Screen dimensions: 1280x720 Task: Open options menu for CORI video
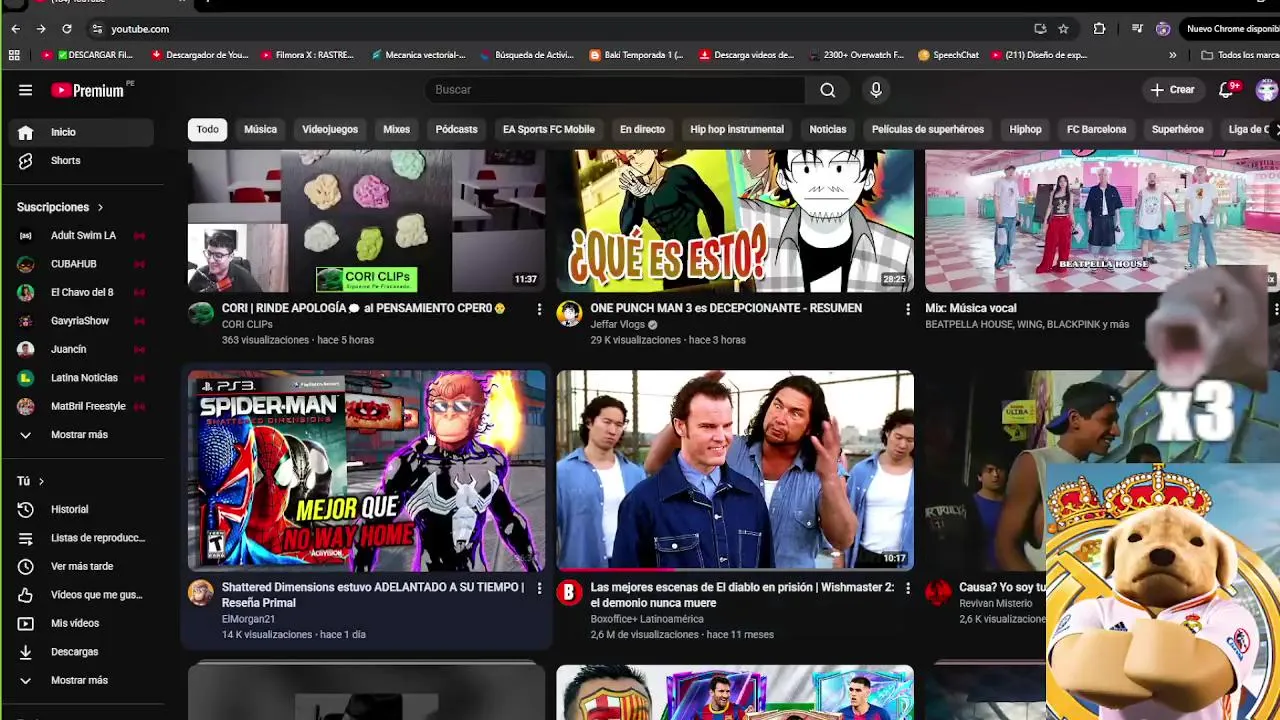click(539, 309)
